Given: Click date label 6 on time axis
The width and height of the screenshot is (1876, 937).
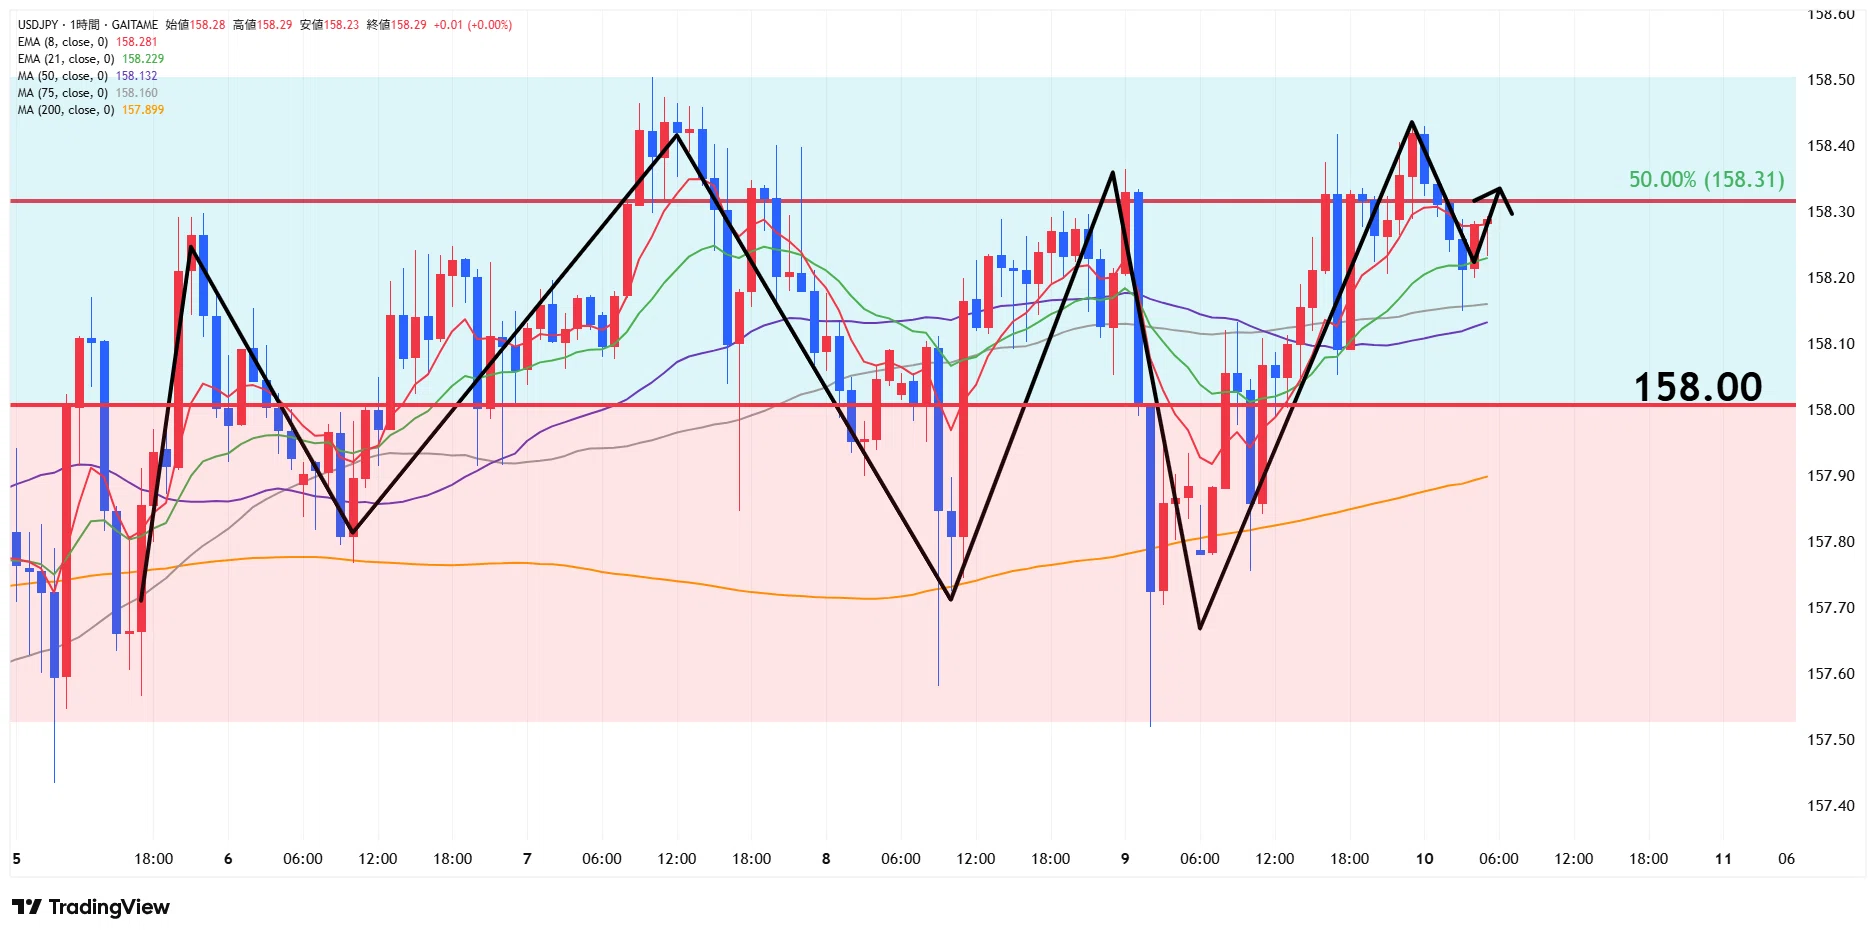Looking at the screenshot, I should click(228, 859).
